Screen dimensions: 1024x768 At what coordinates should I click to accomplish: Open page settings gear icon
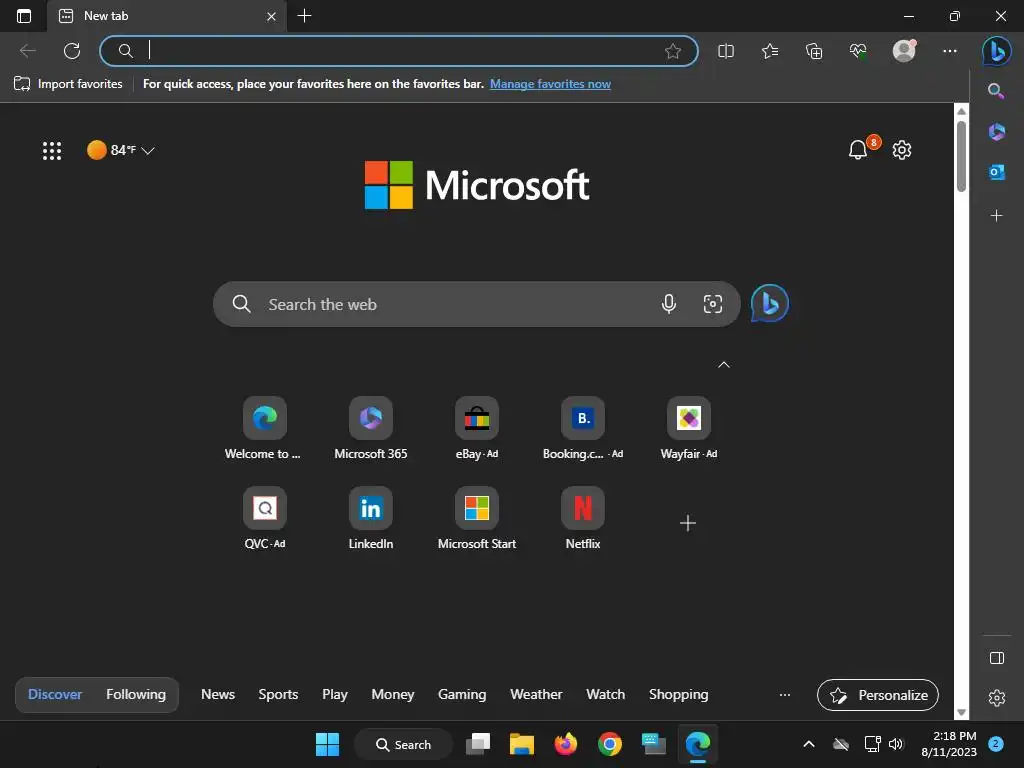(902, 150)
